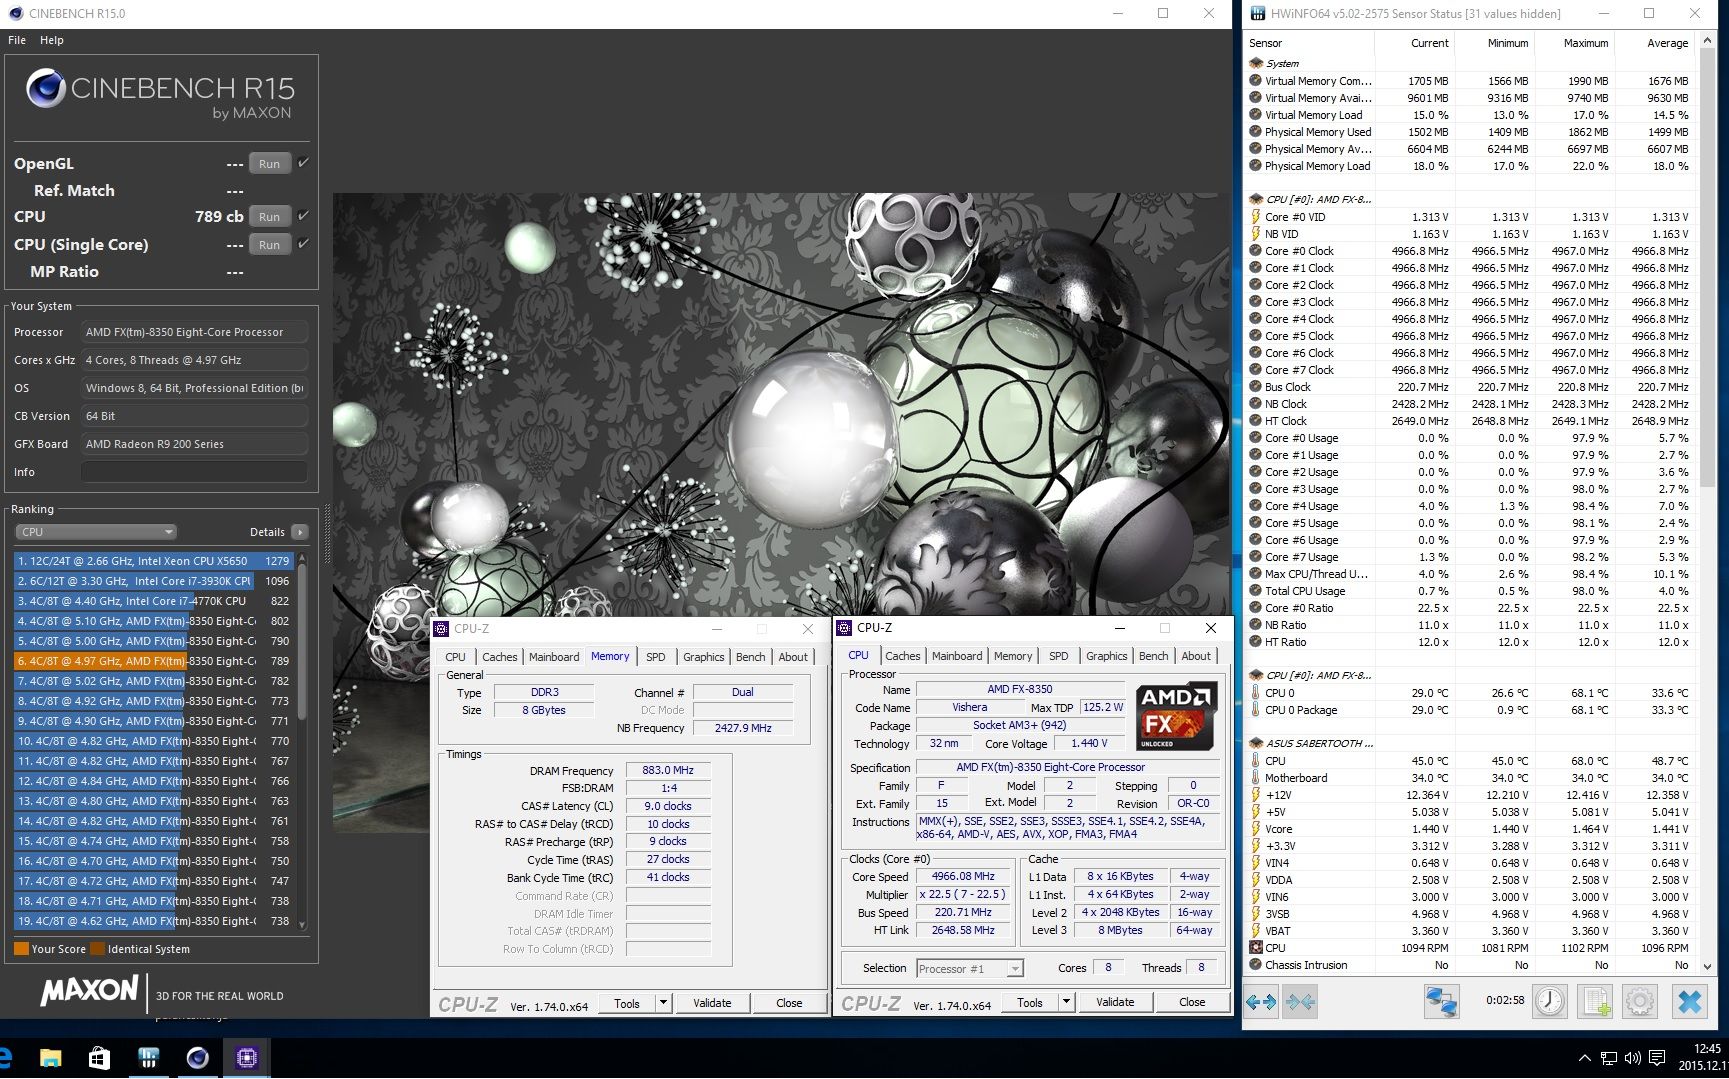Open the Tools dropdown arrow in the Memory window

pyautogui.click(x=662, y=1003)
